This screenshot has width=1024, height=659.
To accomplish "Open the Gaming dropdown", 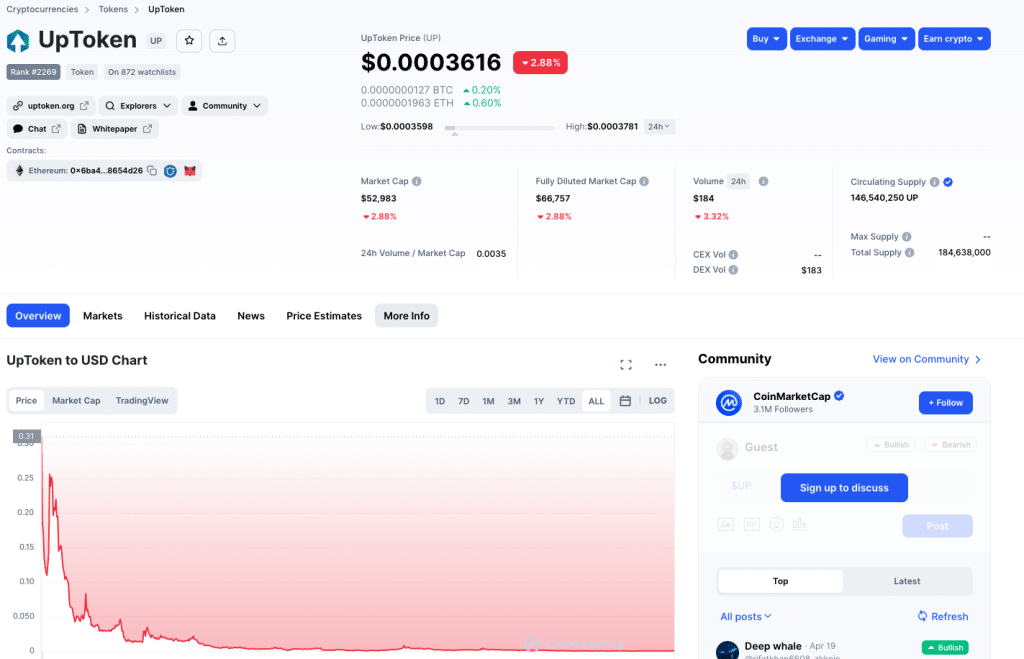I will click(x=886, y=39).
